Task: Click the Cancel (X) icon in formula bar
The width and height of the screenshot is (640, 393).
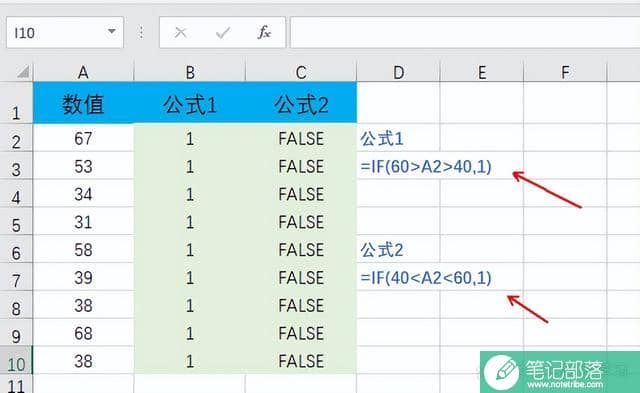Action: 180,32
